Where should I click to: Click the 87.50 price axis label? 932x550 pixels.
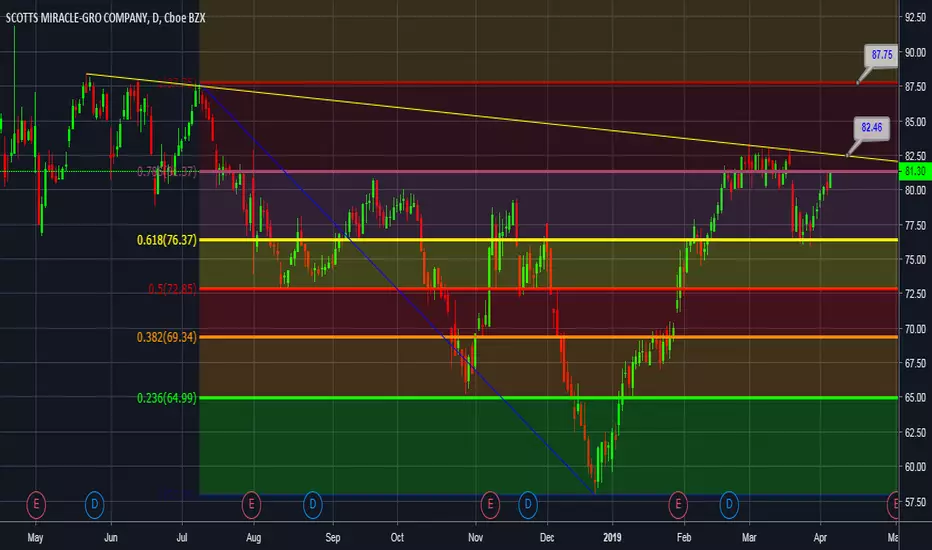point(915,87)
